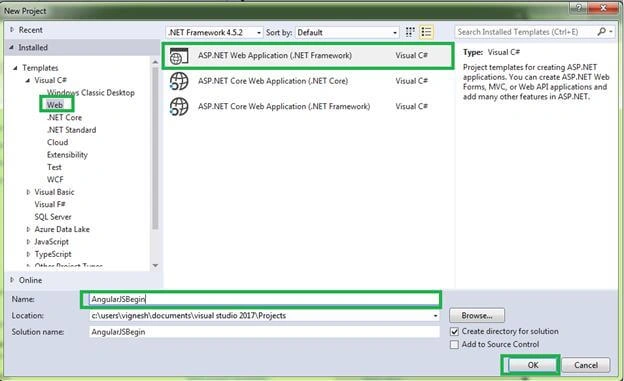Click the OK button

pyautogui.click(x=532, y=365)
